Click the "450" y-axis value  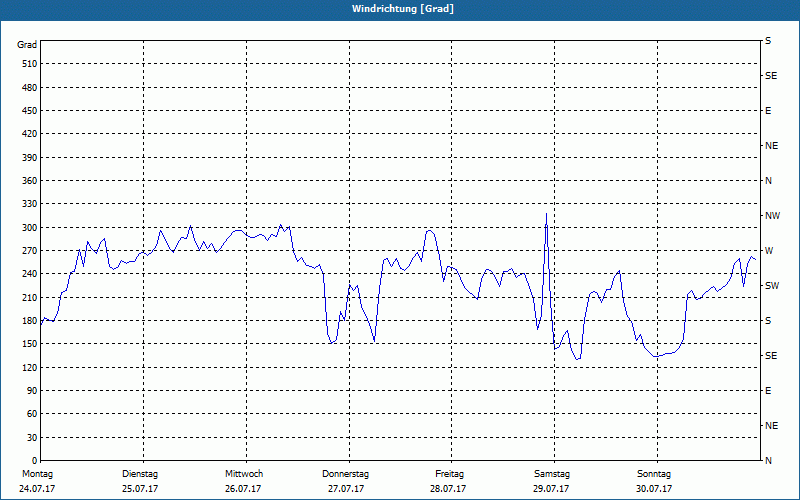(30, 111)
